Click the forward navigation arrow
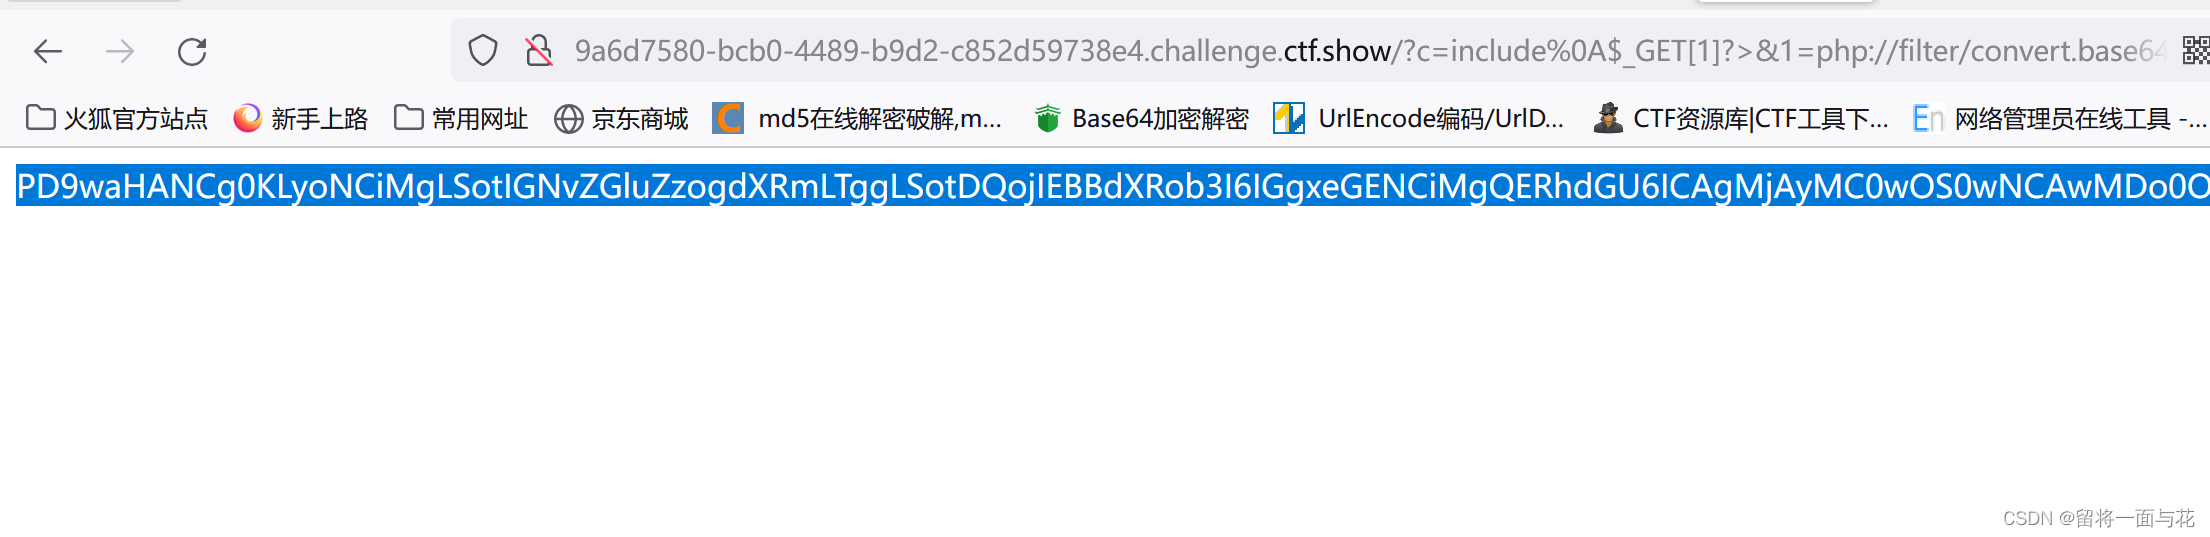This screenshot has height=537, width=2210. coord(120,51)
